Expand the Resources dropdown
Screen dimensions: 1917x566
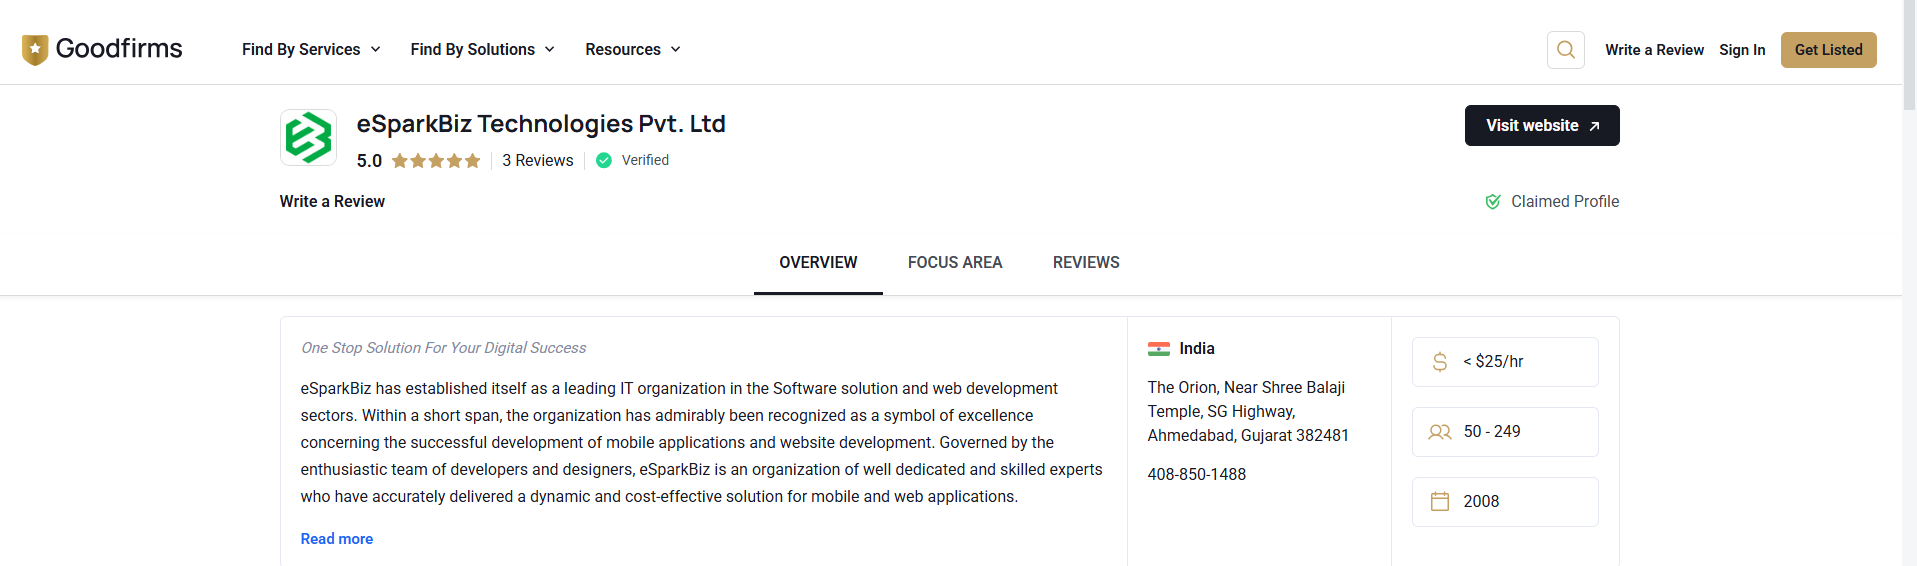[633, 50]
